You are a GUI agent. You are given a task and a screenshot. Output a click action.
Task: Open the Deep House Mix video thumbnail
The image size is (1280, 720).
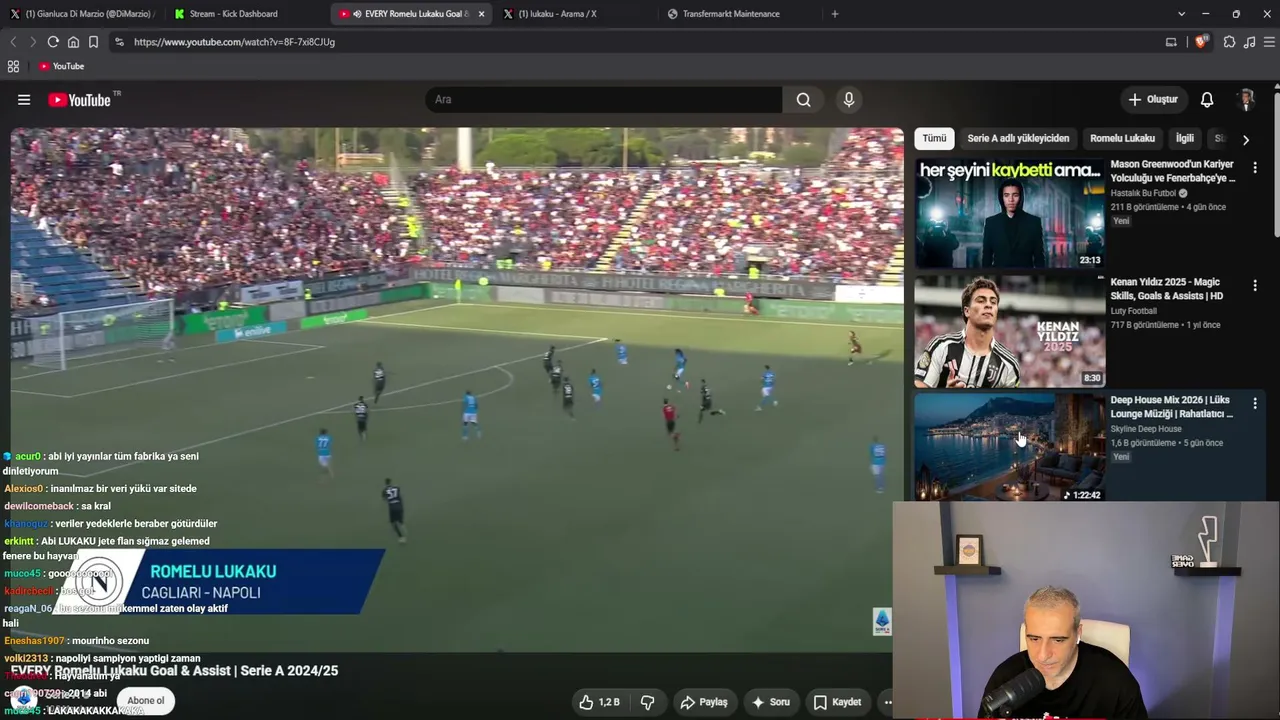(1009, 447)
